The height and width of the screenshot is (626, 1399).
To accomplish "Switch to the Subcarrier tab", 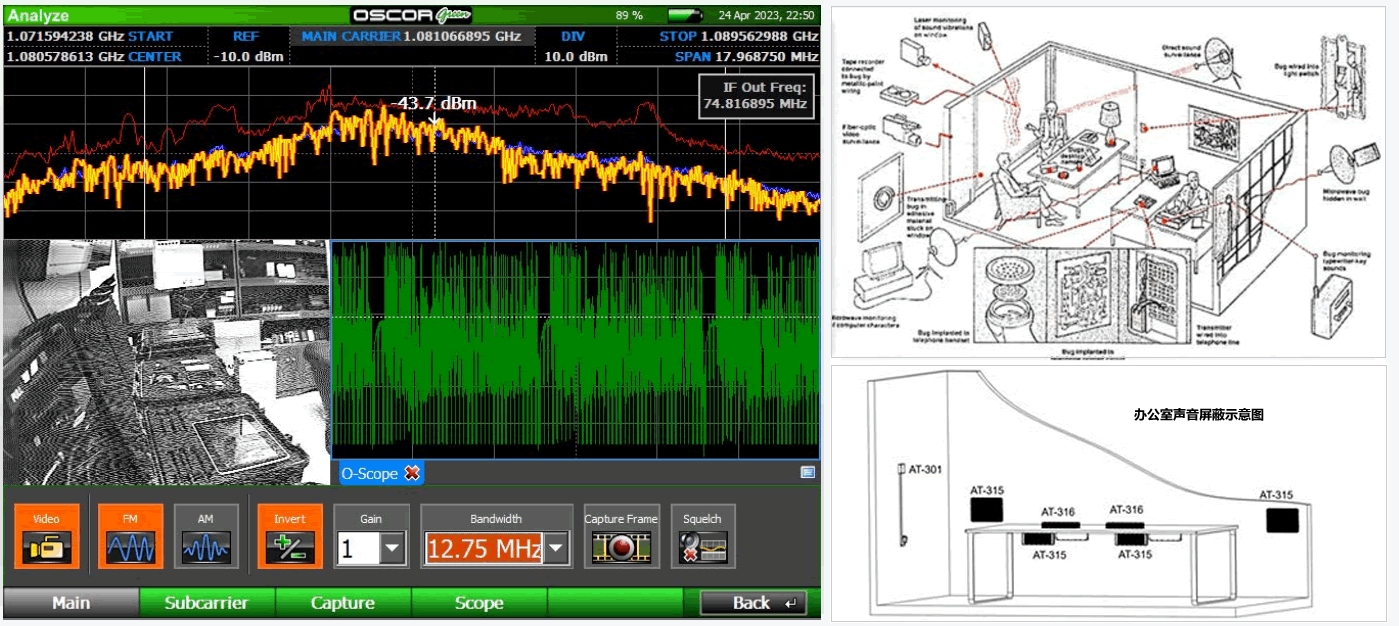I will click(206, 603).
